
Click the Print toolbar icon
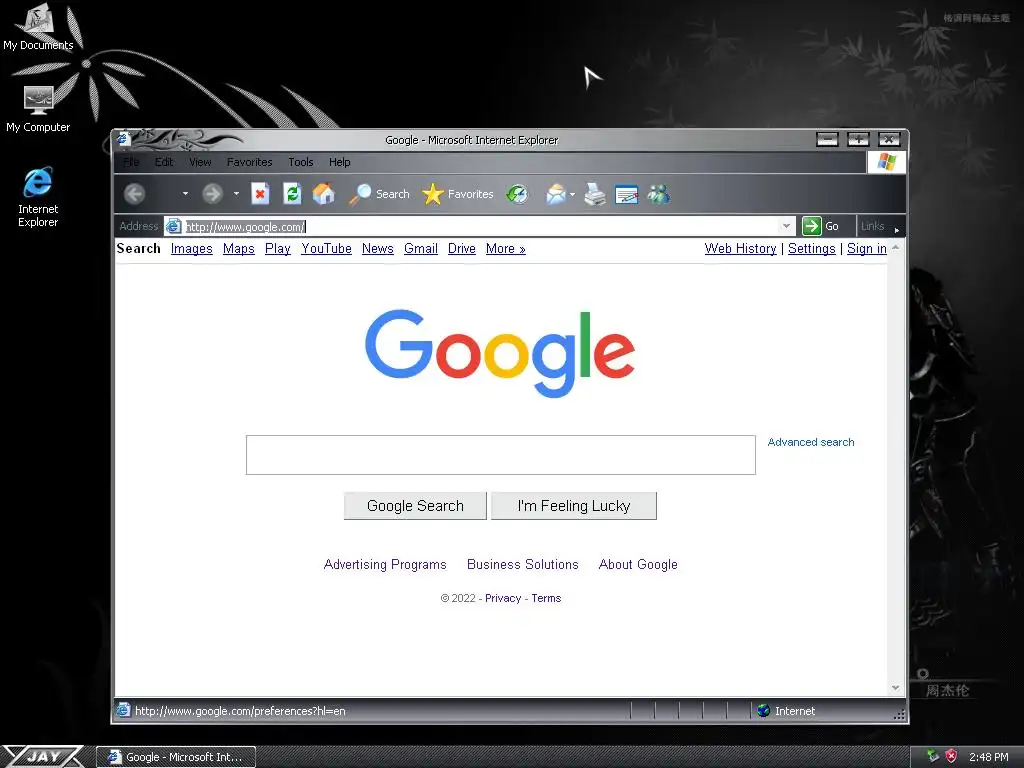(x=594, y=194)
